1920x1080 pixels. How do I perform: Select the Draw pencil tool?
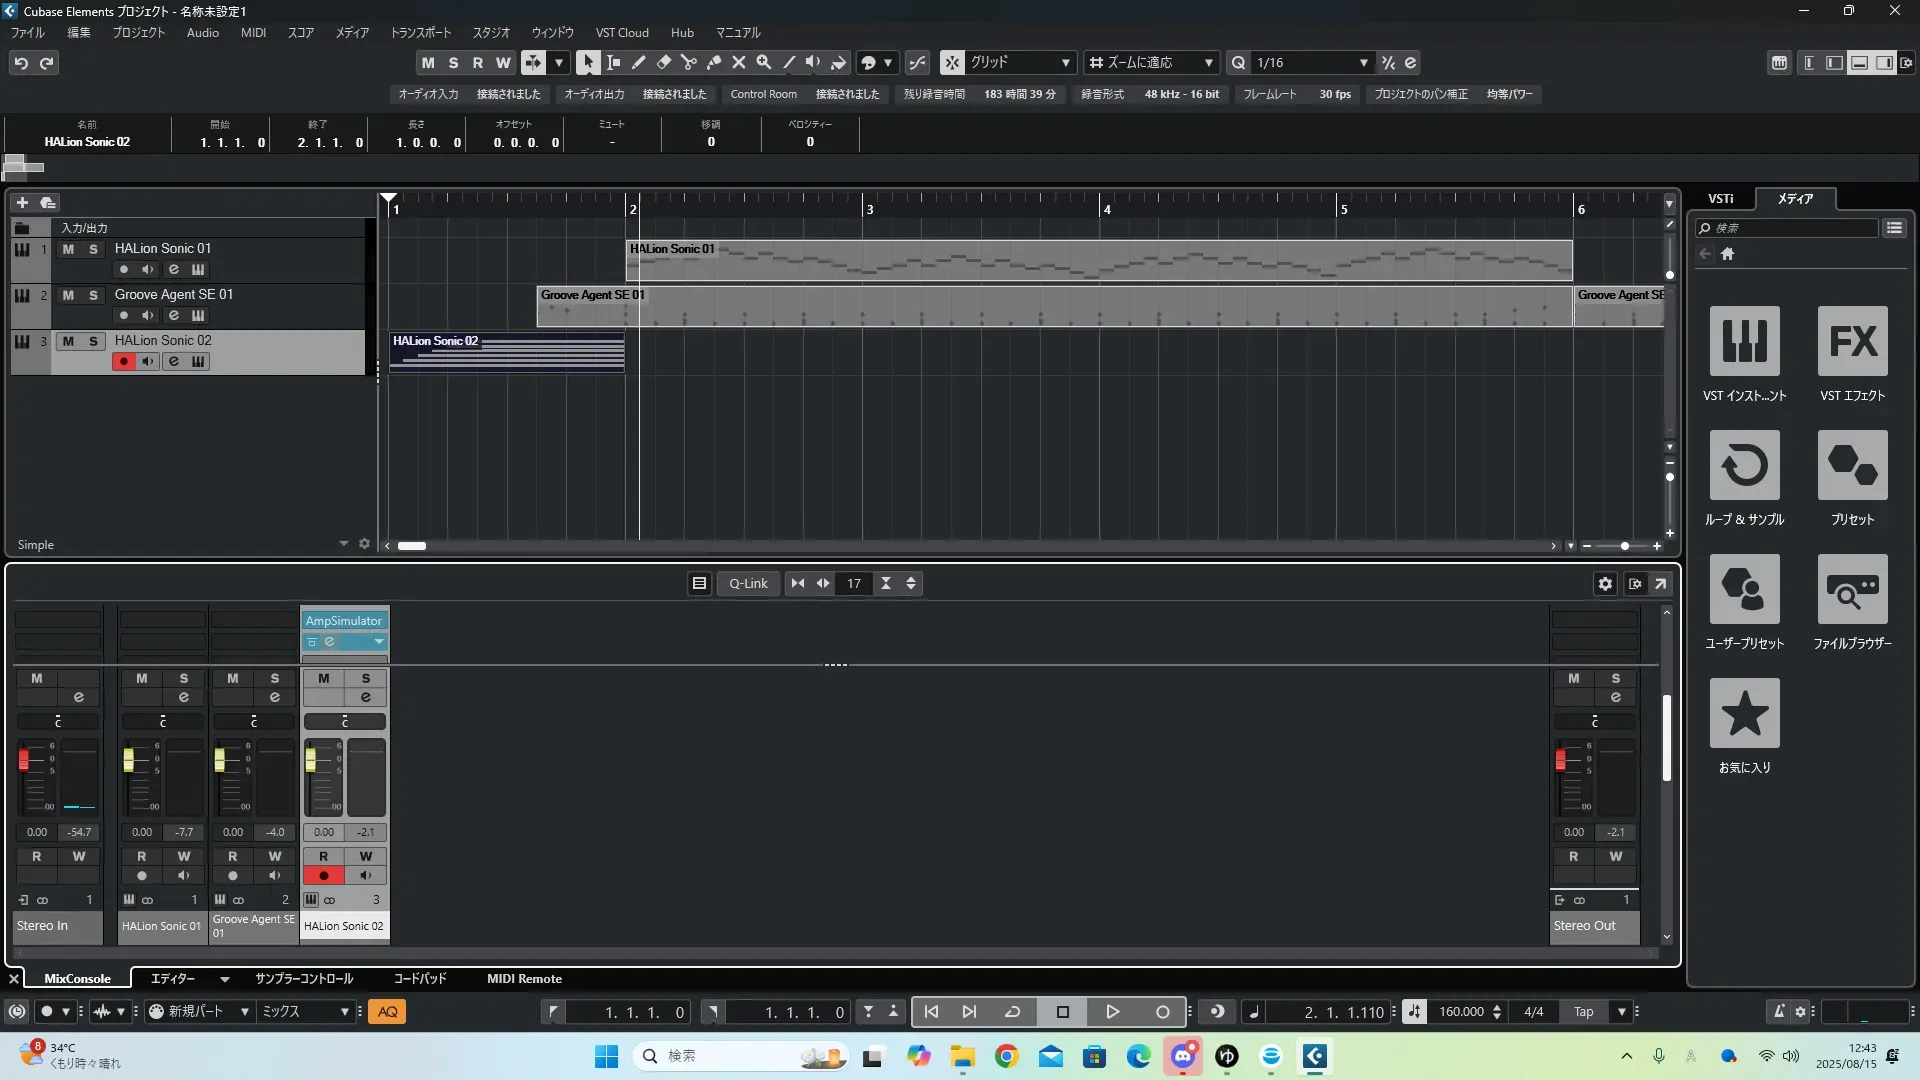[639, 62]
